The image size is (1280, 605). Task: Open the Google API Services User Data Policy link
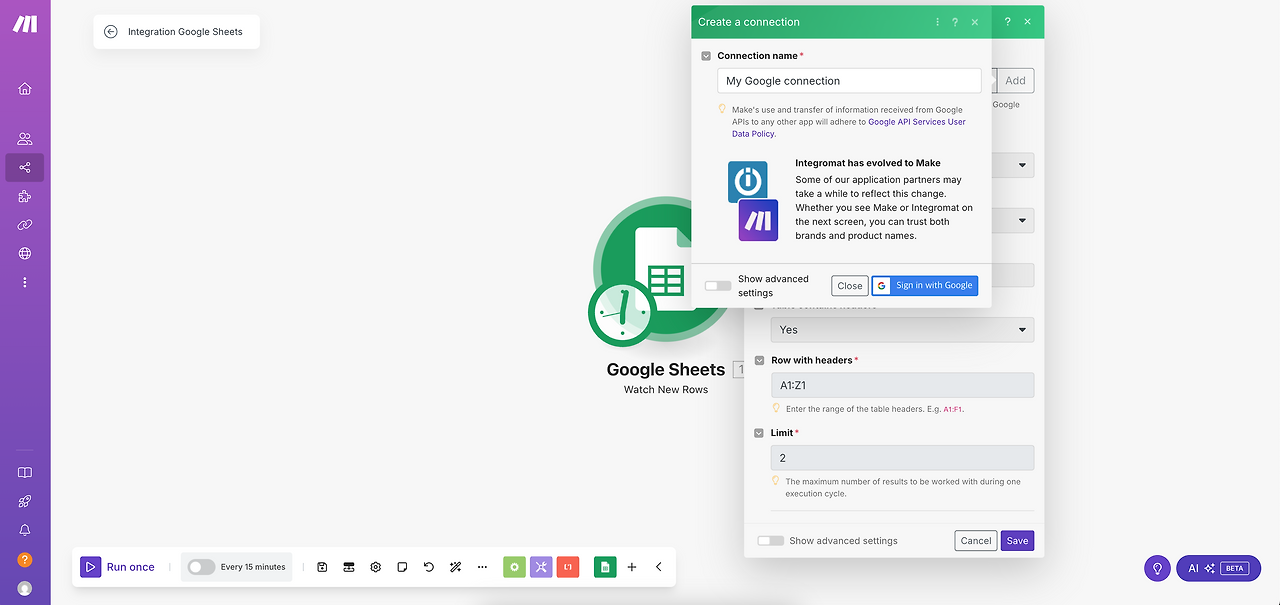click(849, 128)
